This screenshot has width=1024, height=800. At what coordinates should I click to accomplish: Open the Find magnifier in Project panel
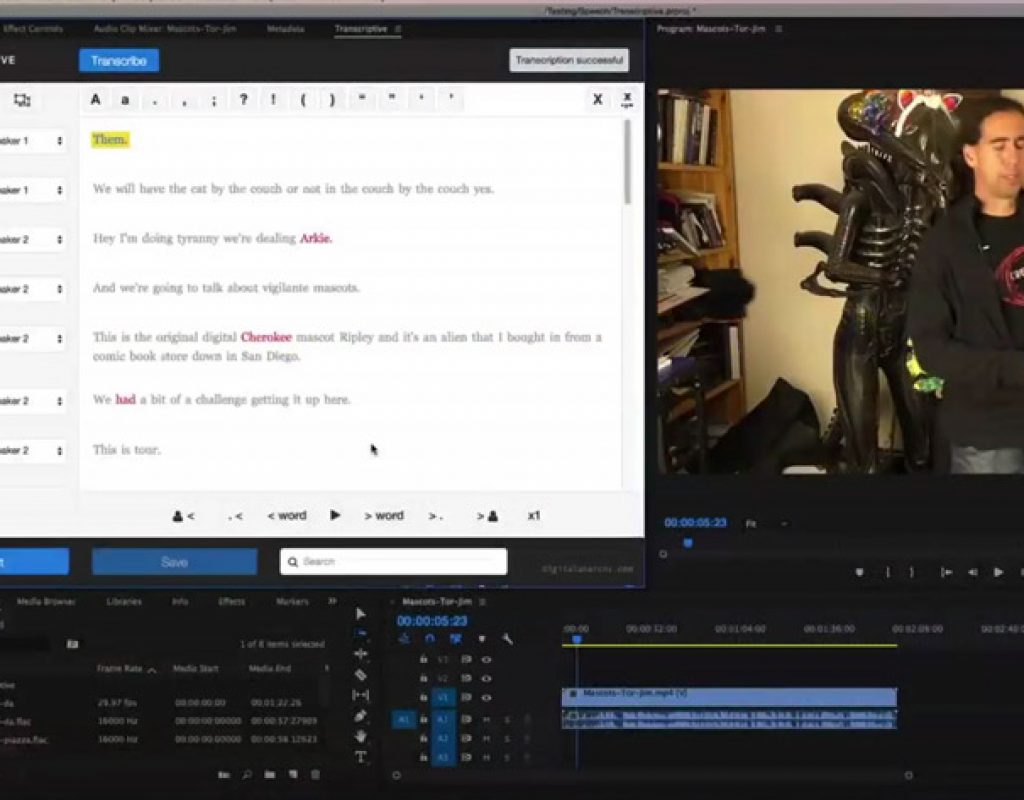247,775
